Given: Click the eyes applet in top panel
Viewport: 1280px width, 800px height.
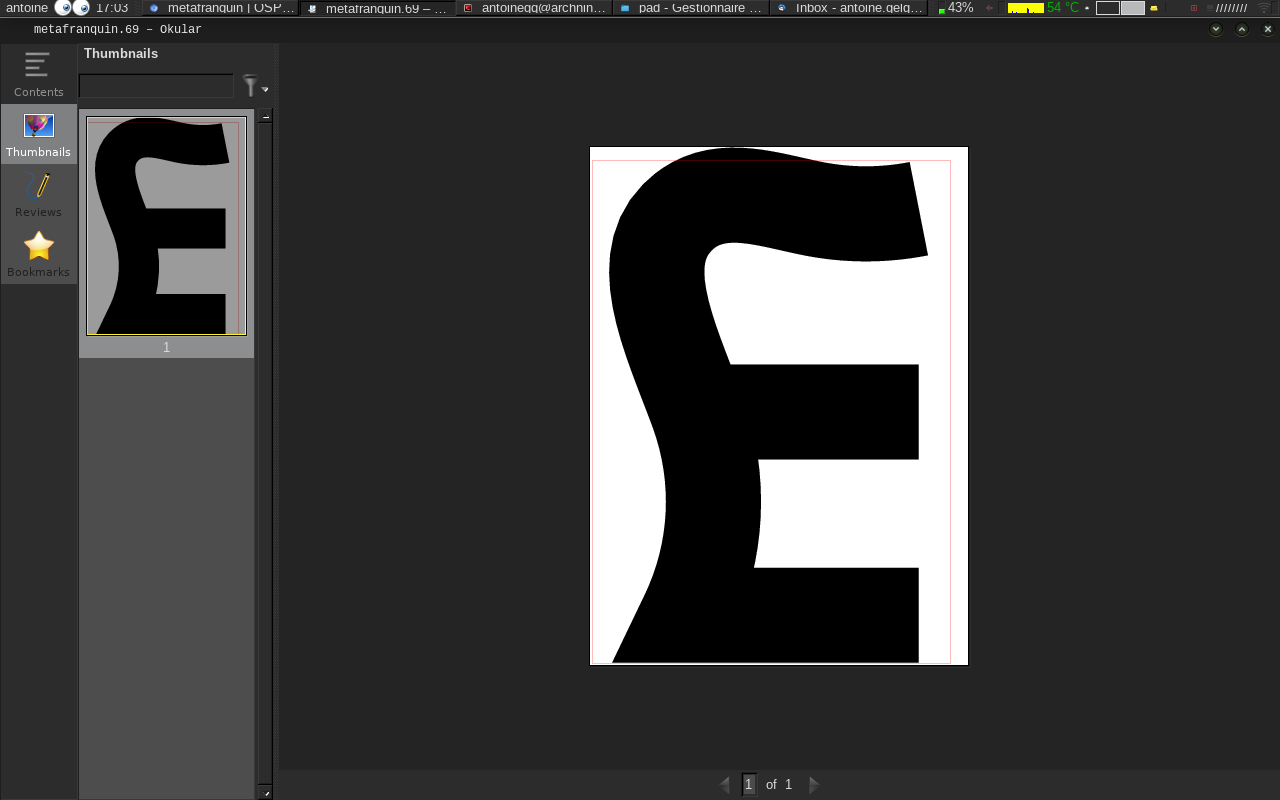Looking at the screenshot, I should coord(72,8).
